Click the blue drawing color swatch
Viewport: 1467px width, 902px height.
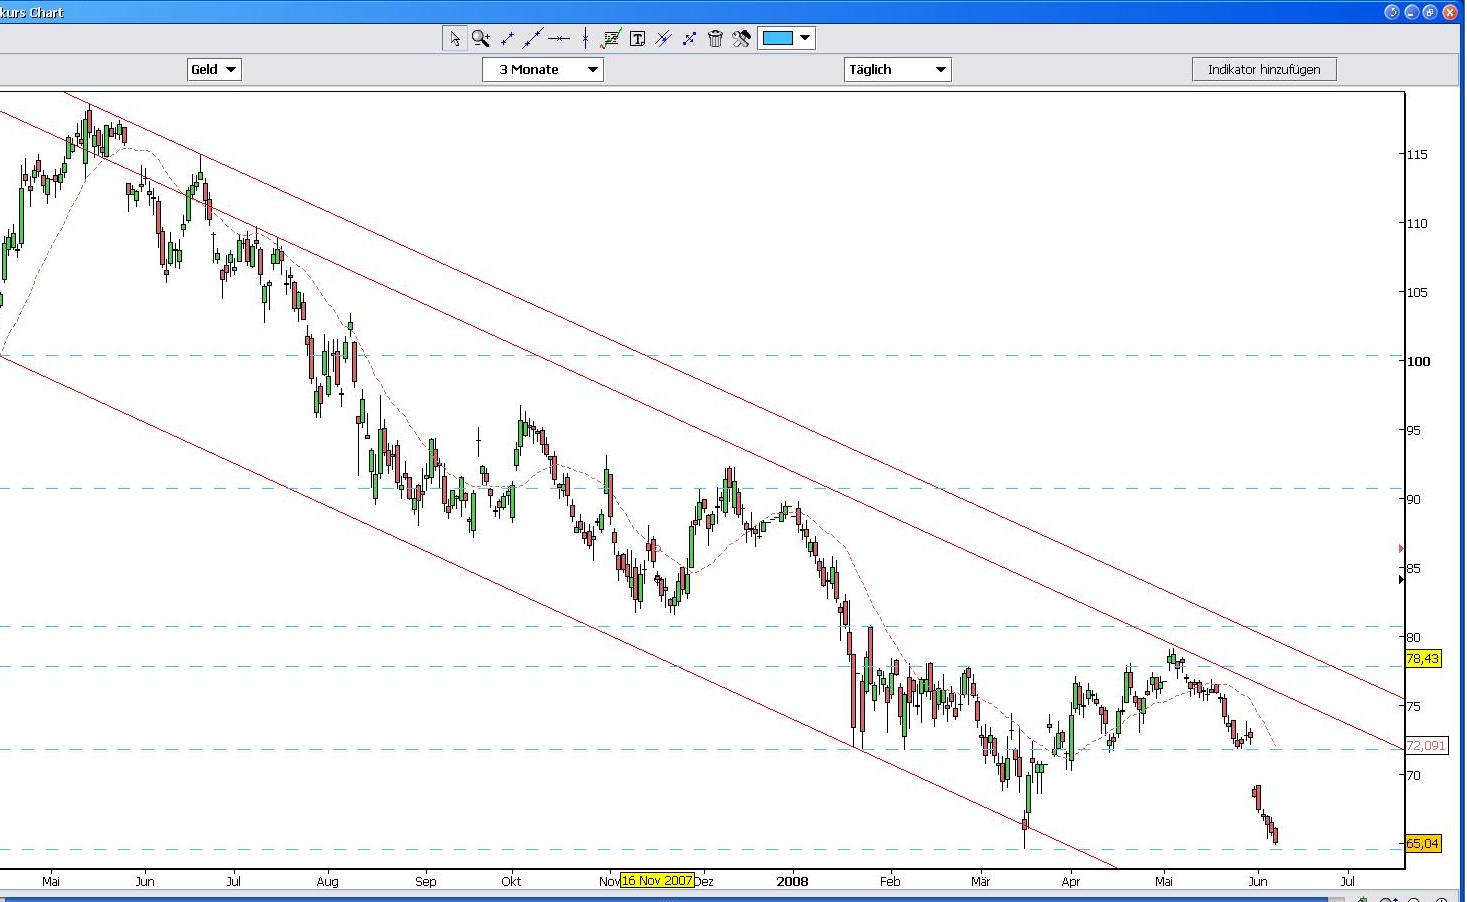point(777,39)
